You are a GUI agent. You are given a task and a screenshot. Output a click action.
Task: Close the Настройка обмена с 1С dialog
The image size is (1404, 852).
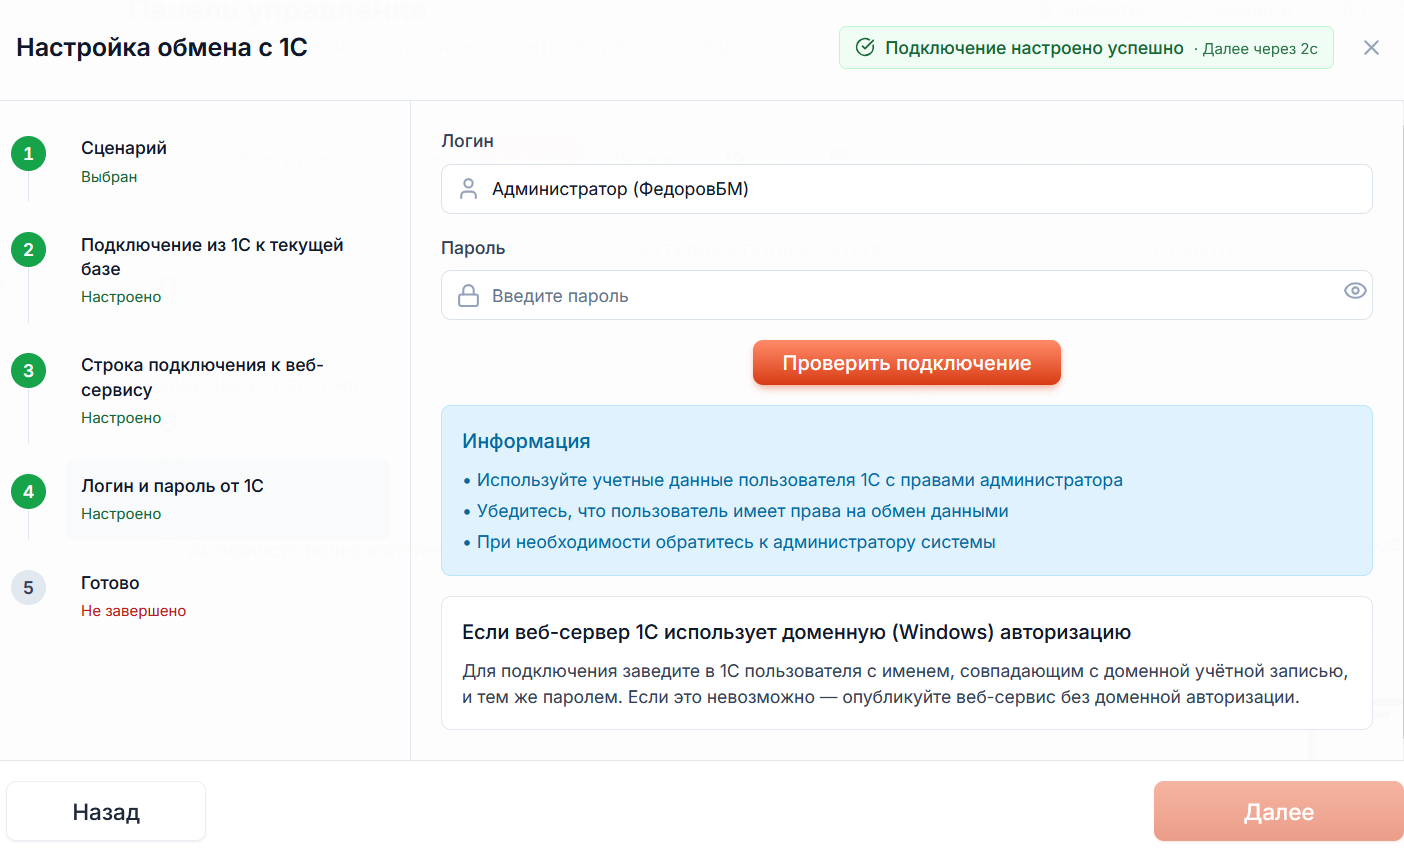tap(1371, 48)
